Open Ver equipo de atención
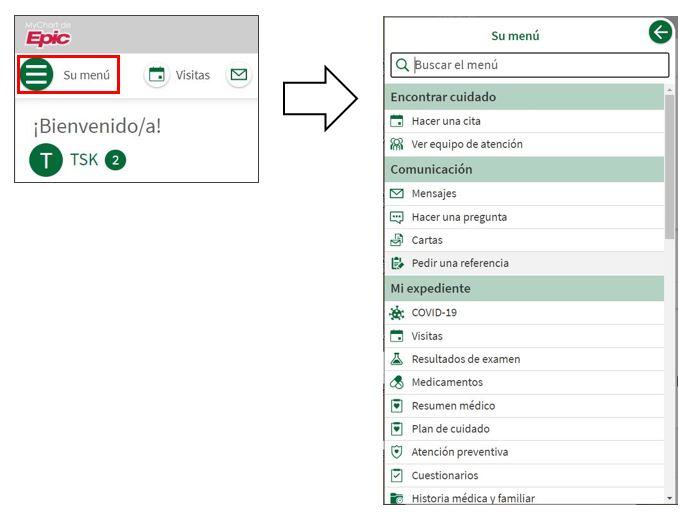 tap(524, 144)
